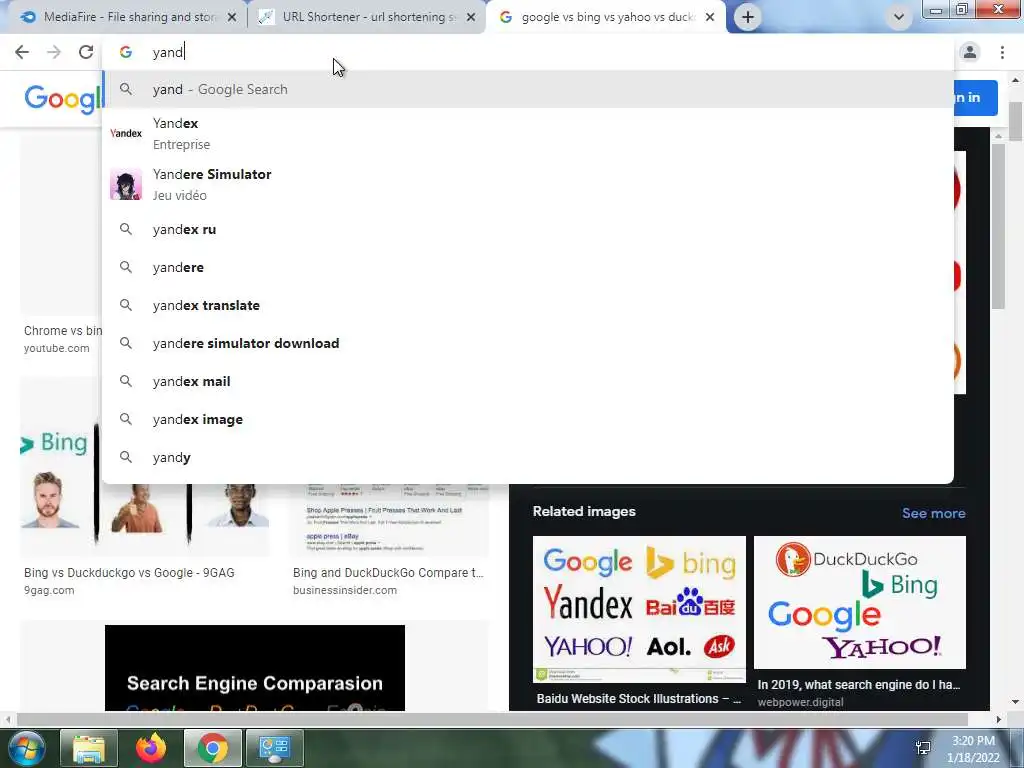The width and height of the screenshot is (1024, 768).
Task: Click the horizontal scrollbar right arrow
Action: [x=998, y=720]
